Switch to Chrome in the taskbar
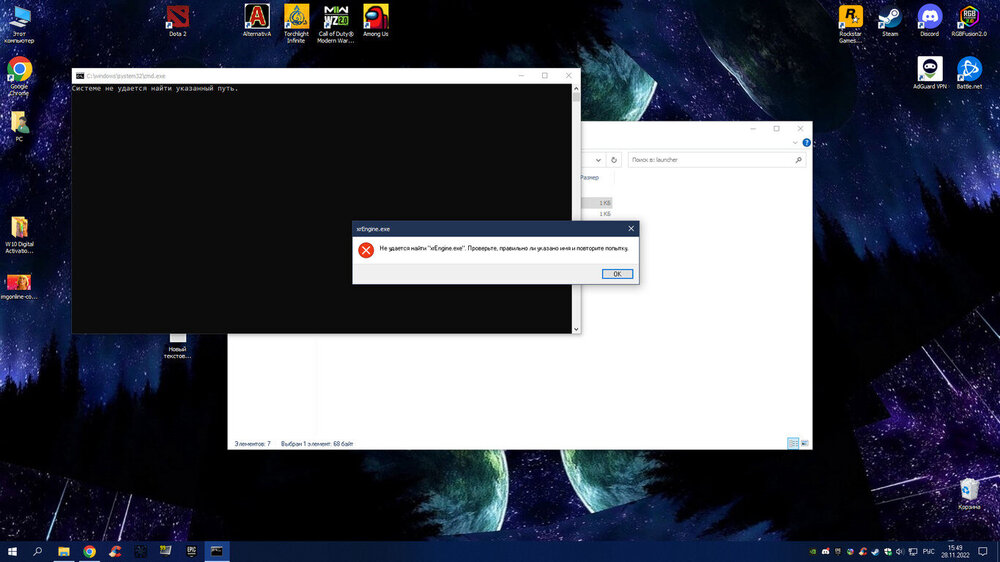 [89, 551]
